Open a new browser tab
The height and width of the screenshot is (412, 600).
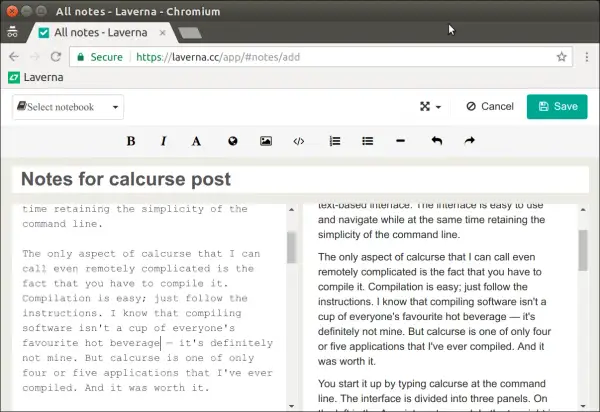pyautogui.click(x=190, y=33)
